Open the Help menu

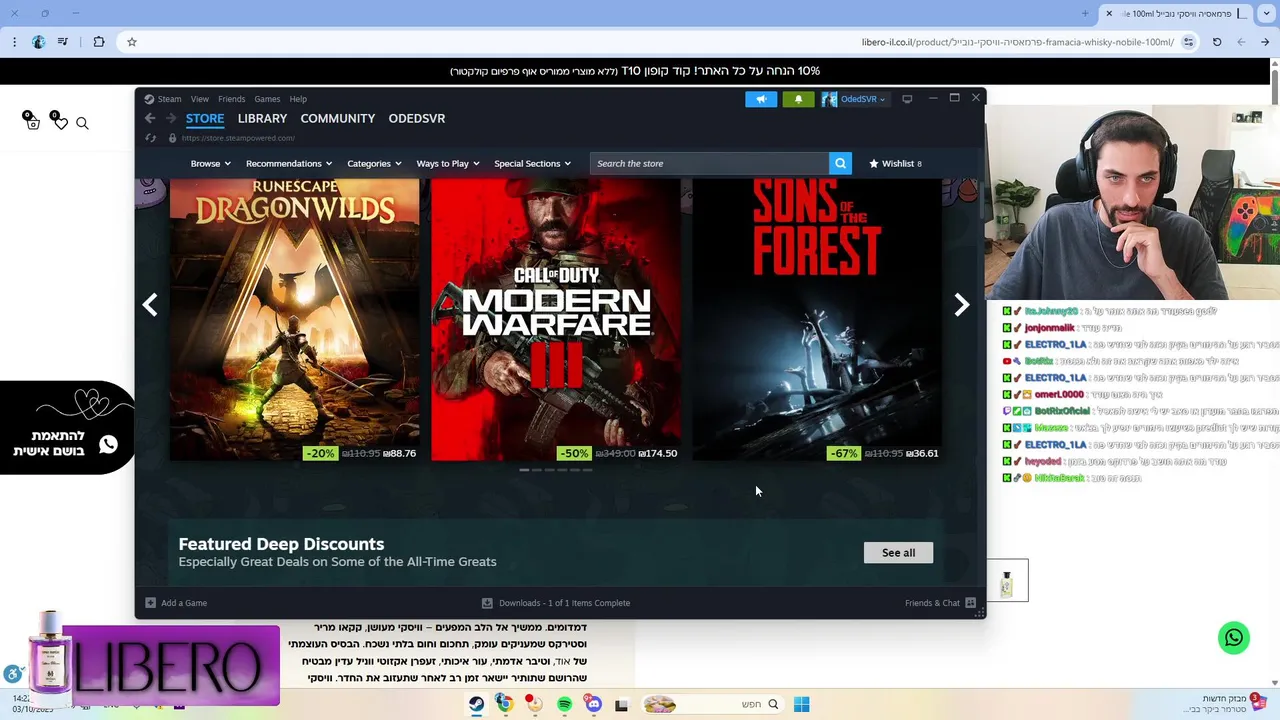[298, 99]
